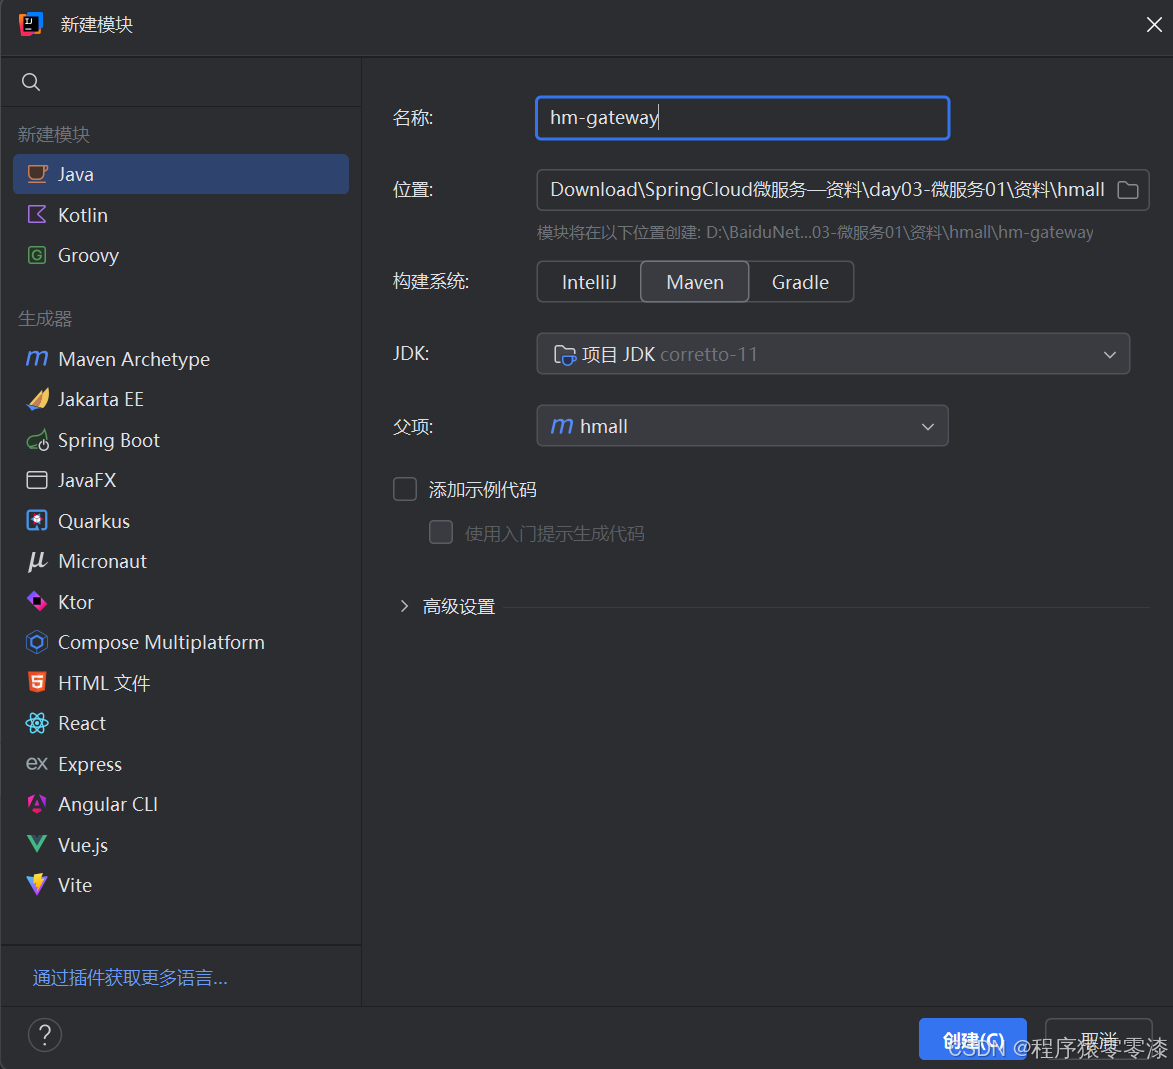Toggle the 使用入门提示生成代码 checkbox
Screen dimensions: 1173x1069
pyautogui.click(x=441, y=533)
